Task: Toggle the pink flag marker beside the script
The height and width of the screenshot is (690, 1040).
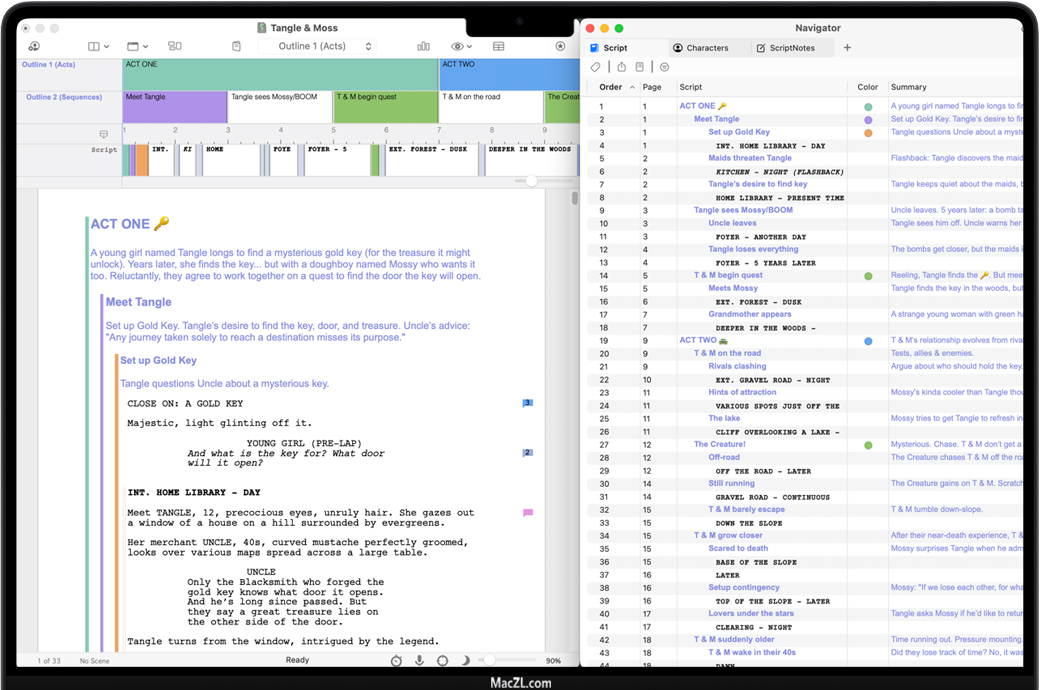Action: (x=528, y=513)
